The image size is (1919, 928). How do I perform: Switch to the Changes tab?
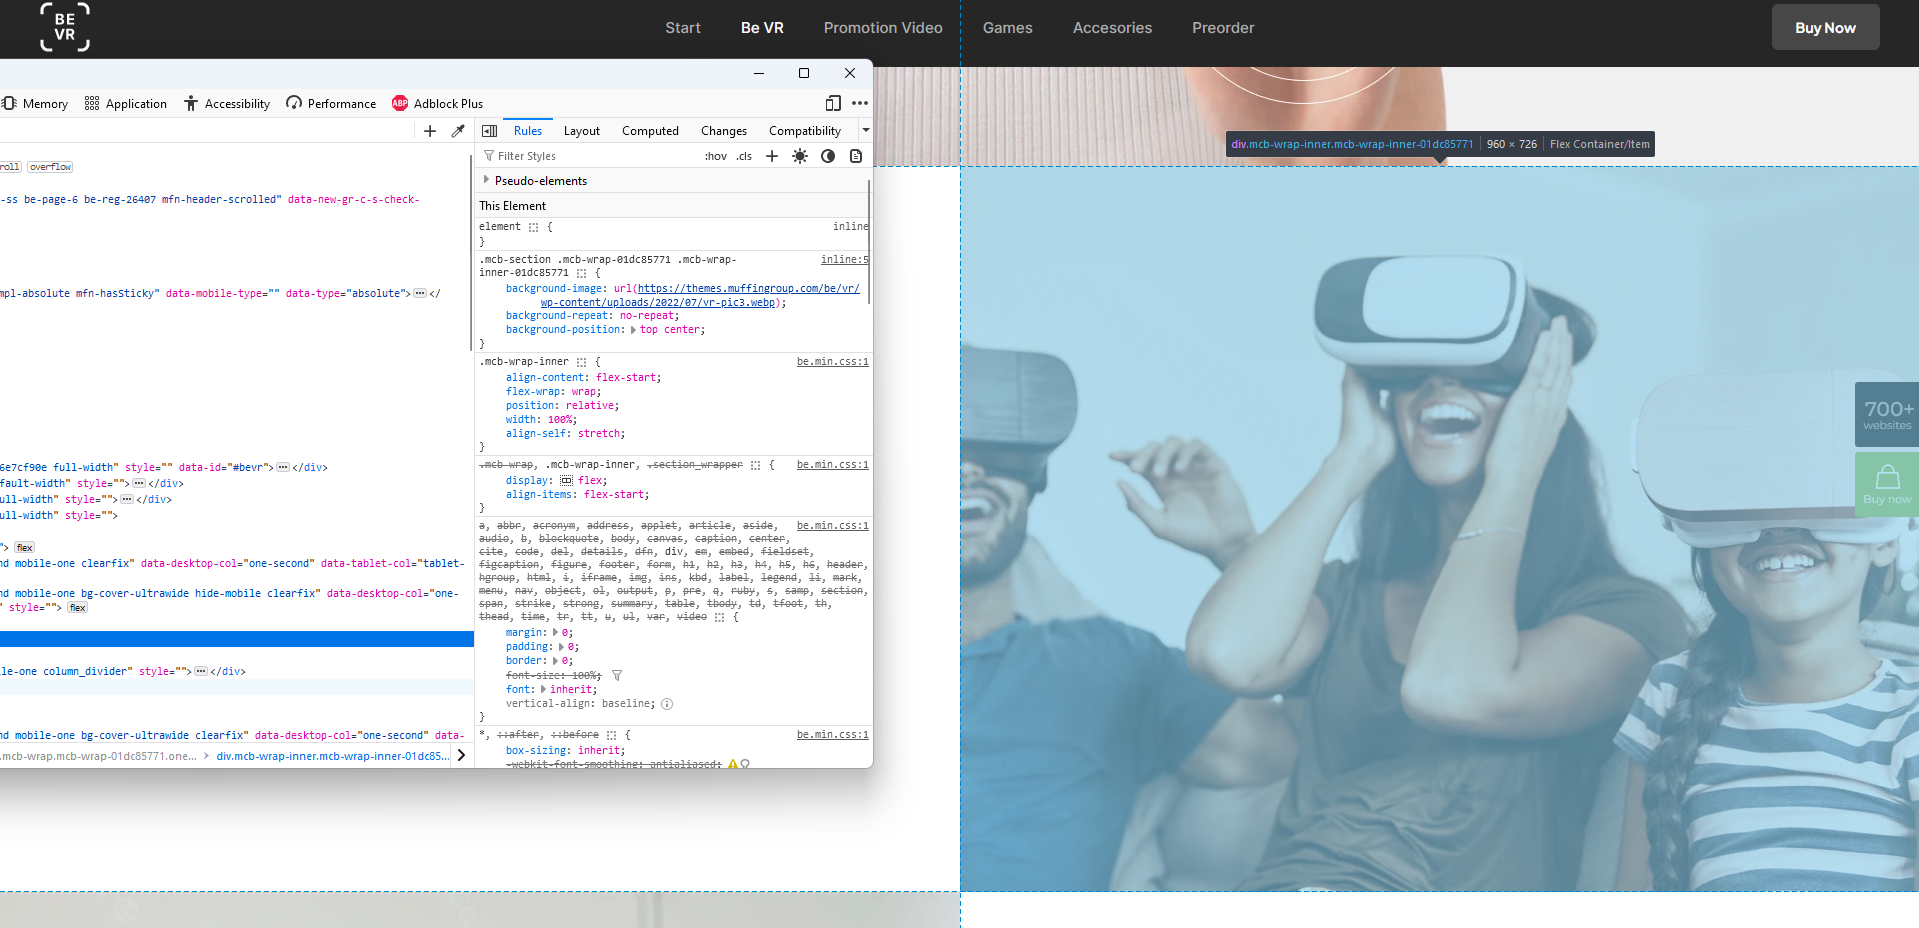coord(724,131)
